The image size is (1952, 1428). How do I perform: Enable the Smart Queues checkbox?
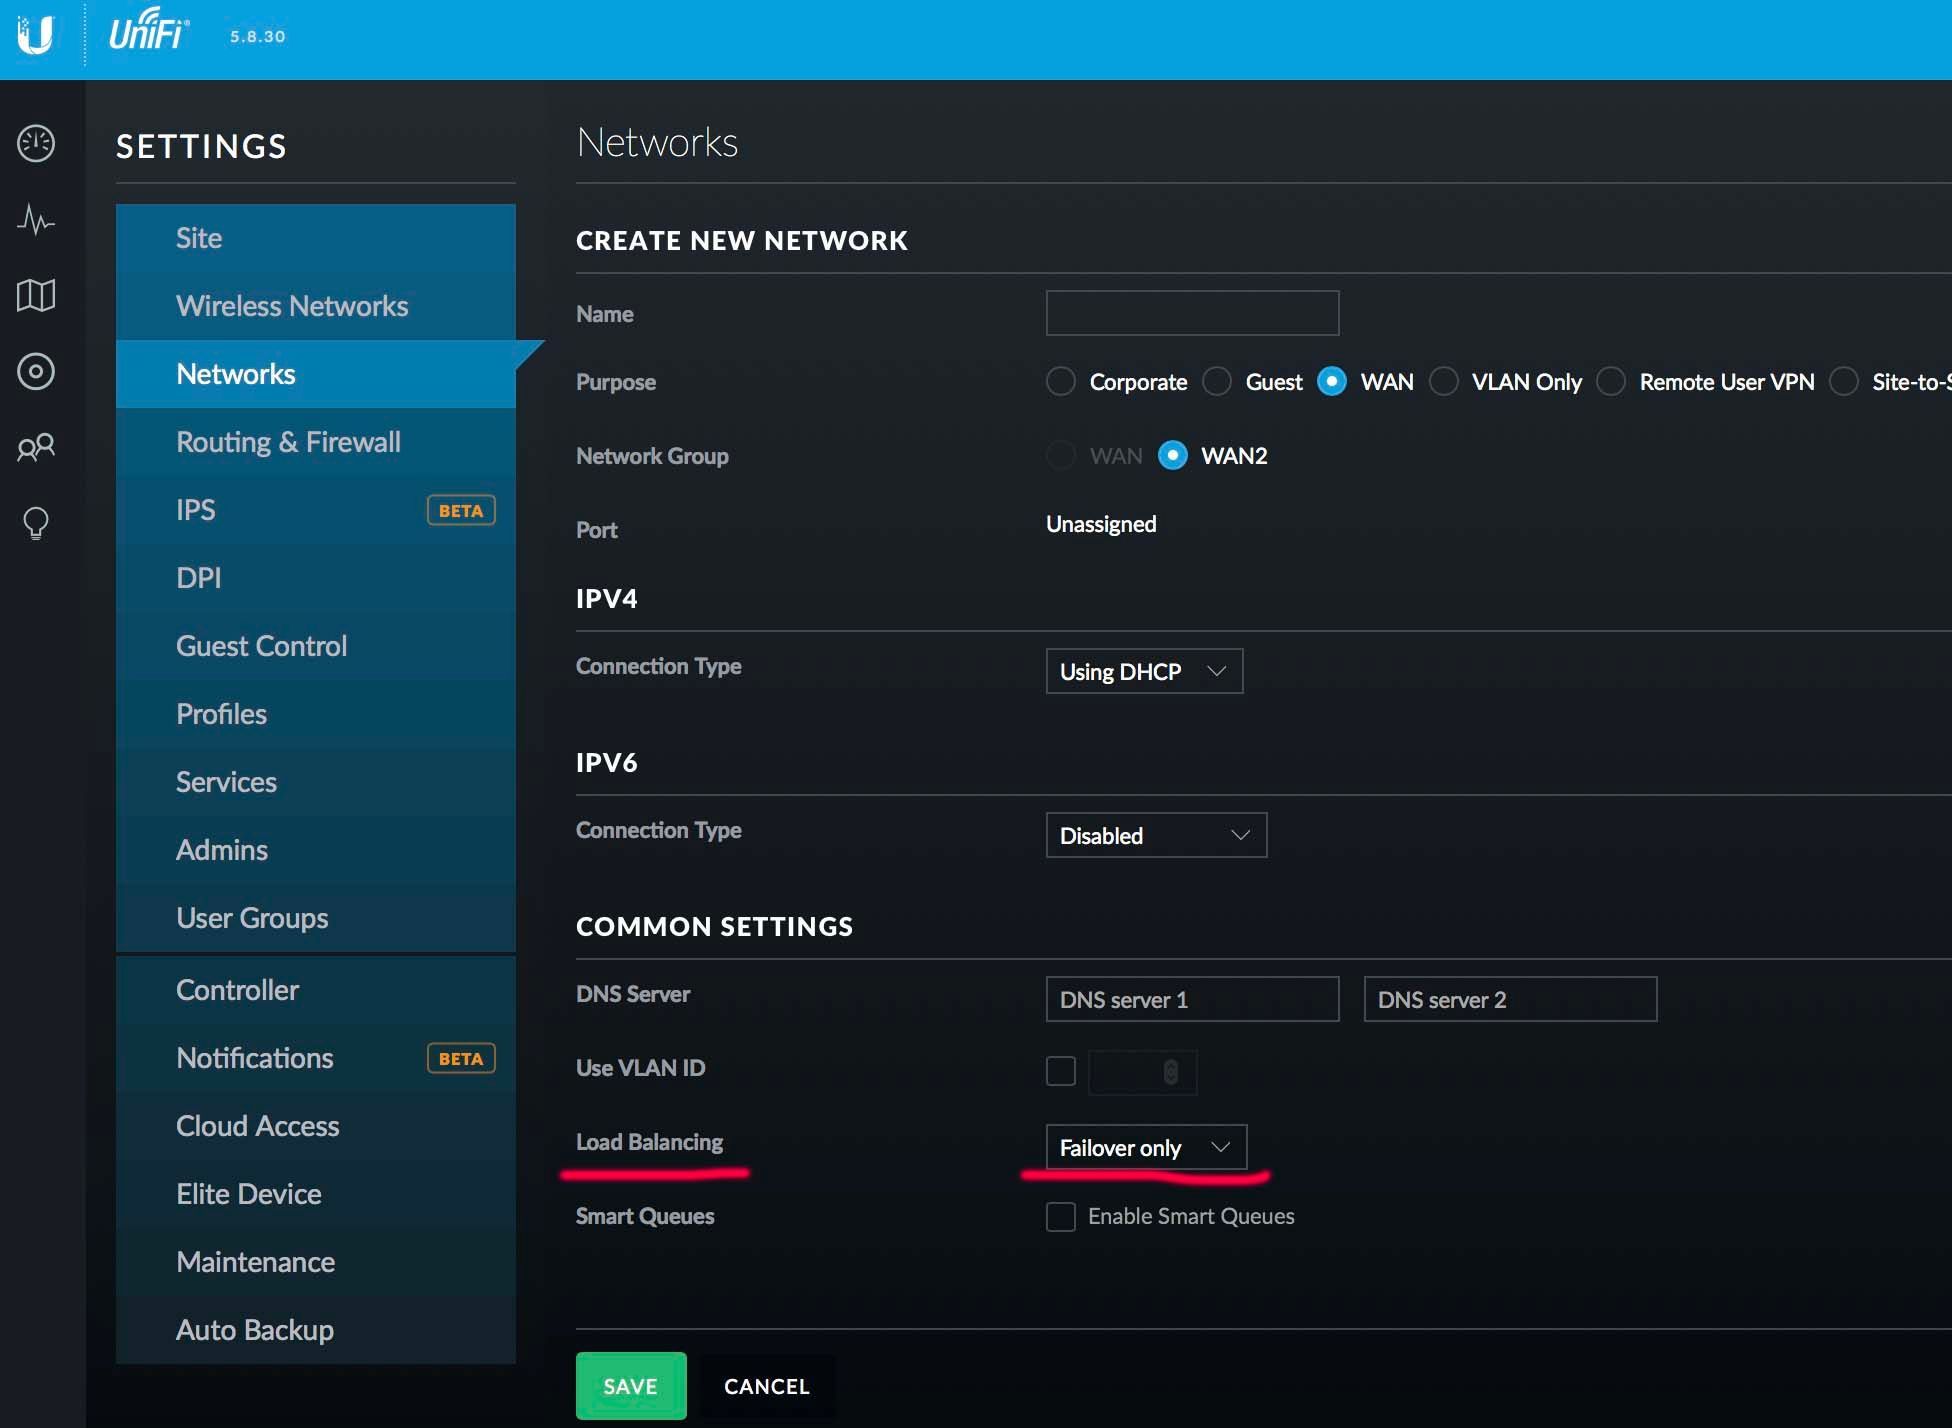(1060, 1216)
